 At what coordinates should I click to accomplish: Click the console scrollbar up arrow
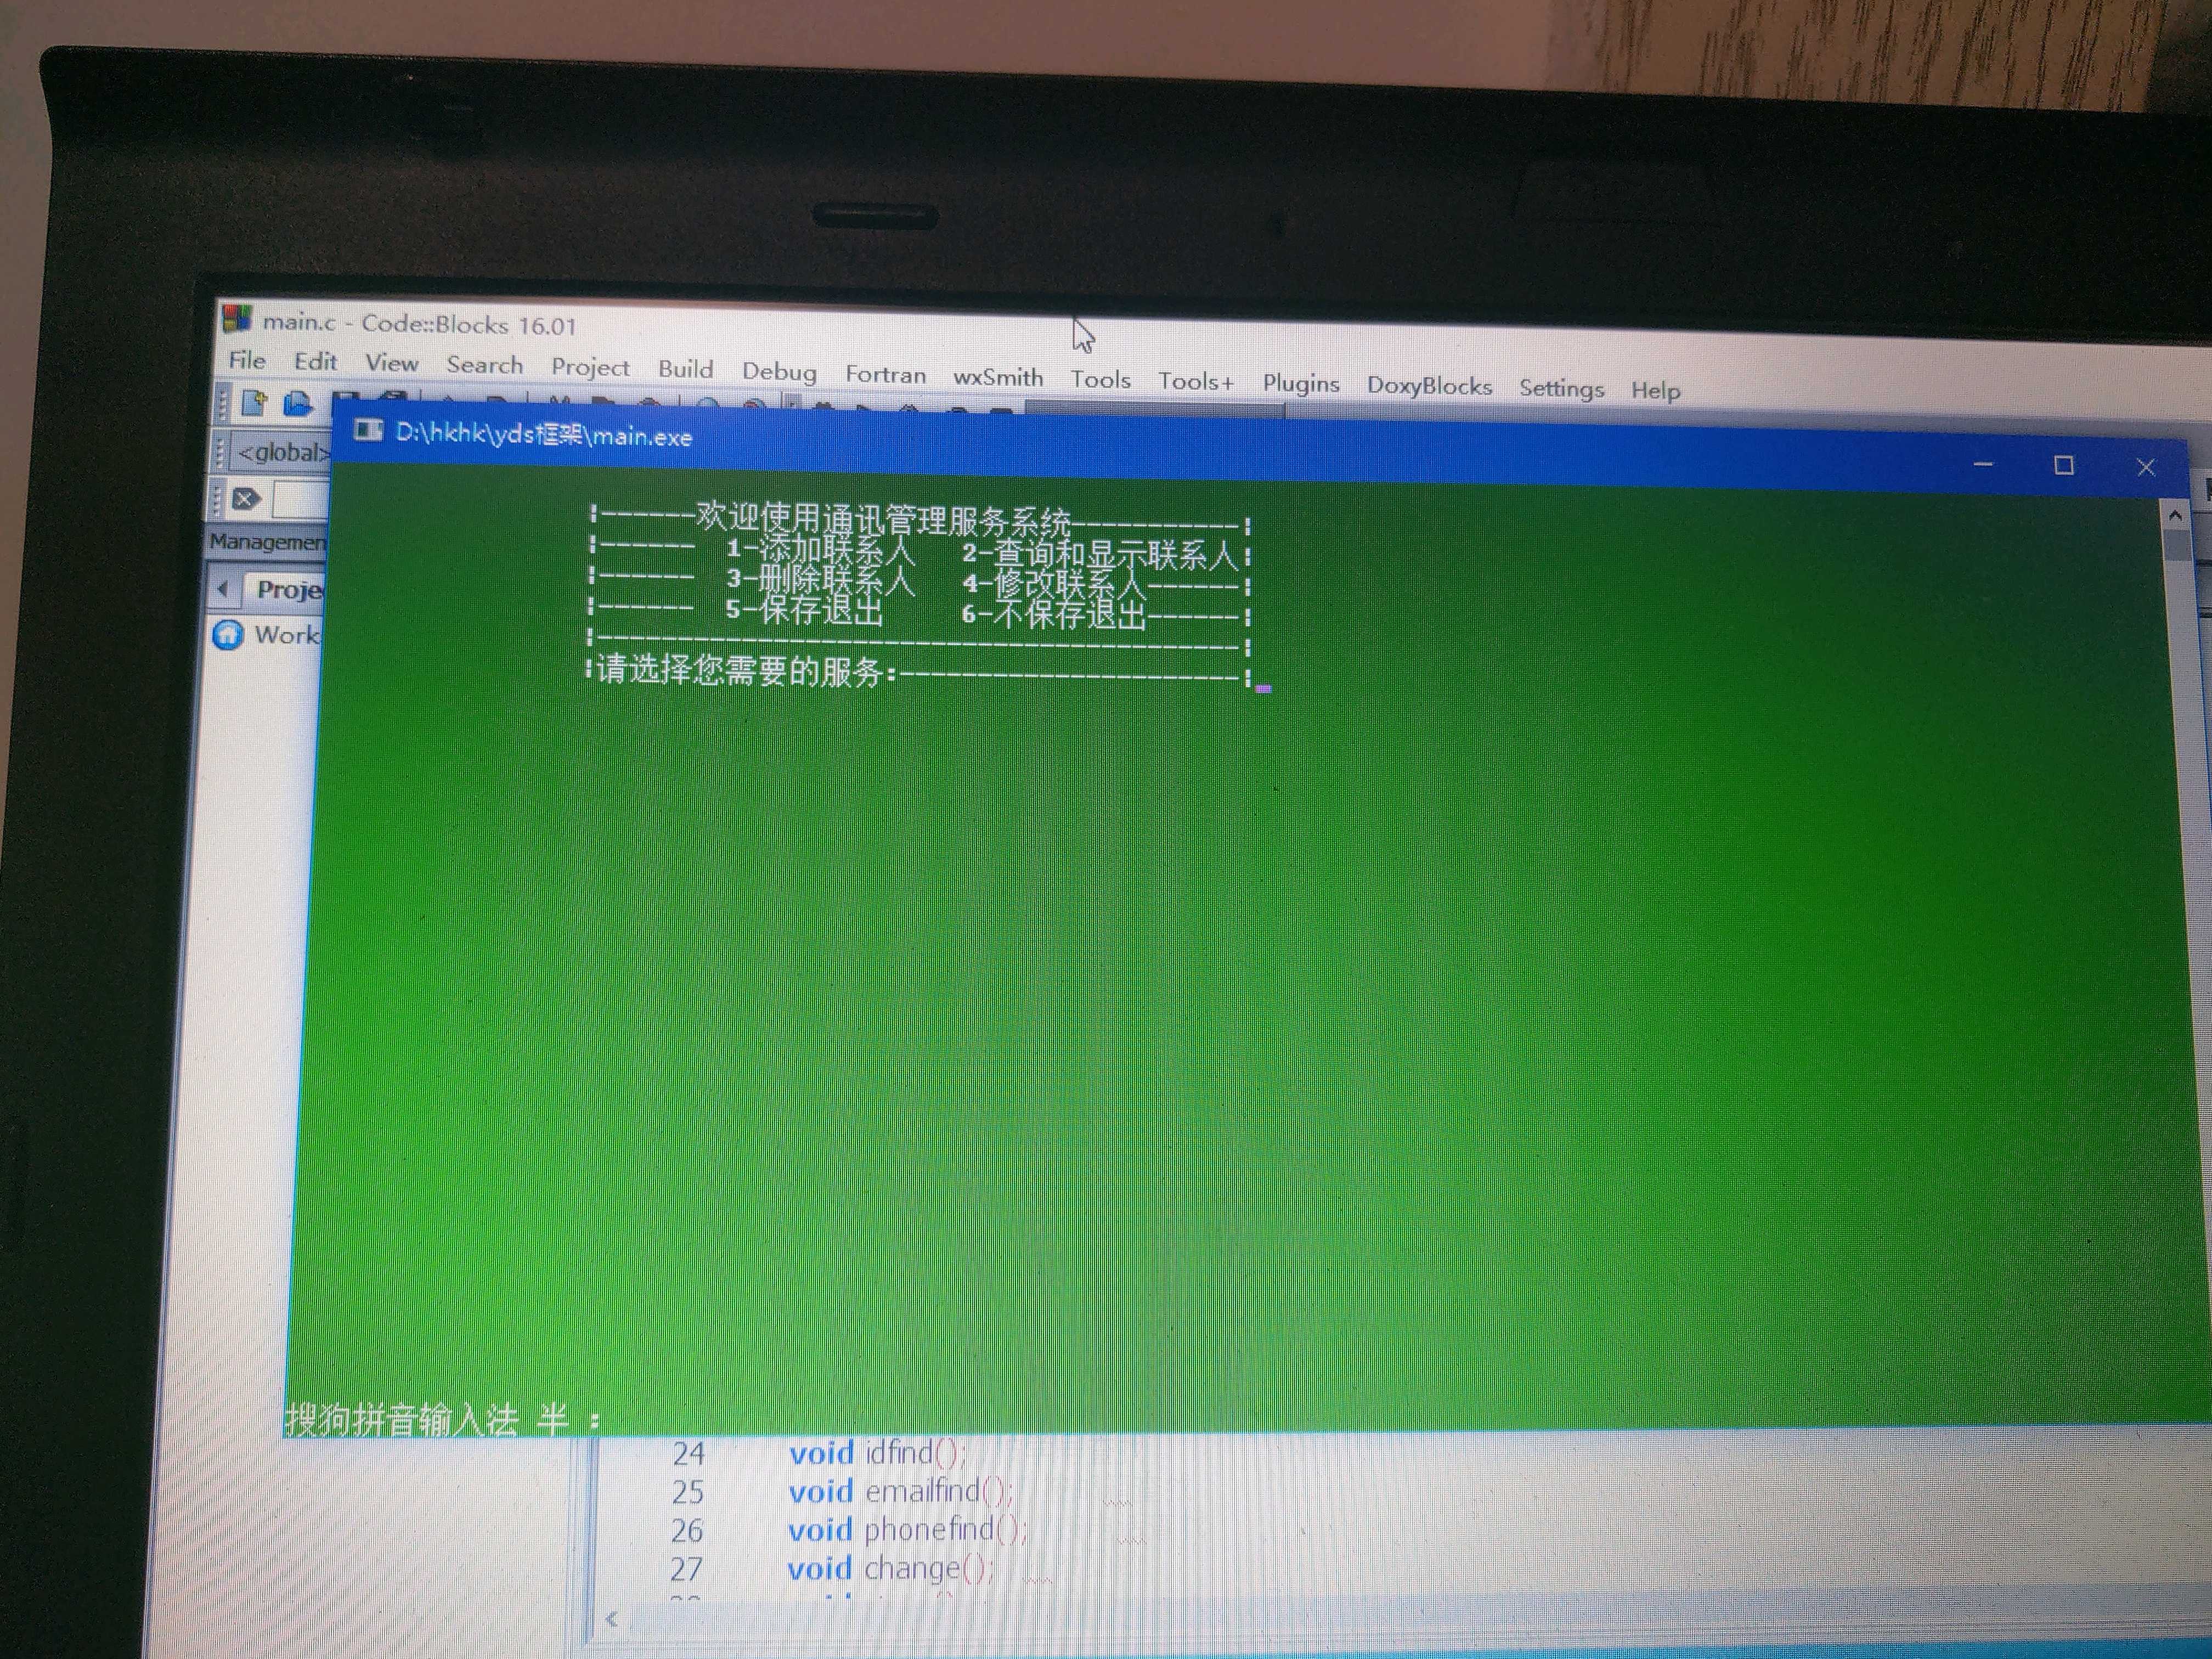(x=2175, y=516)
